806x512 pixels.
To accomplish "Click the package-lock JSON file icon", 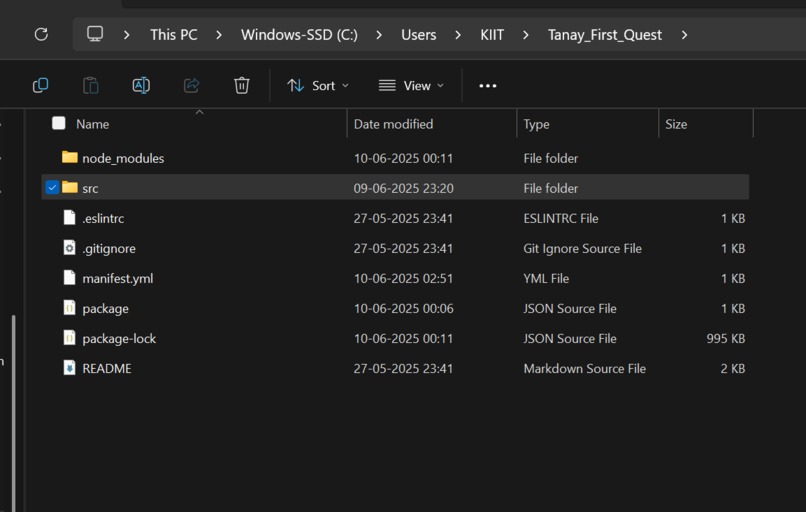I will (69, 338).
